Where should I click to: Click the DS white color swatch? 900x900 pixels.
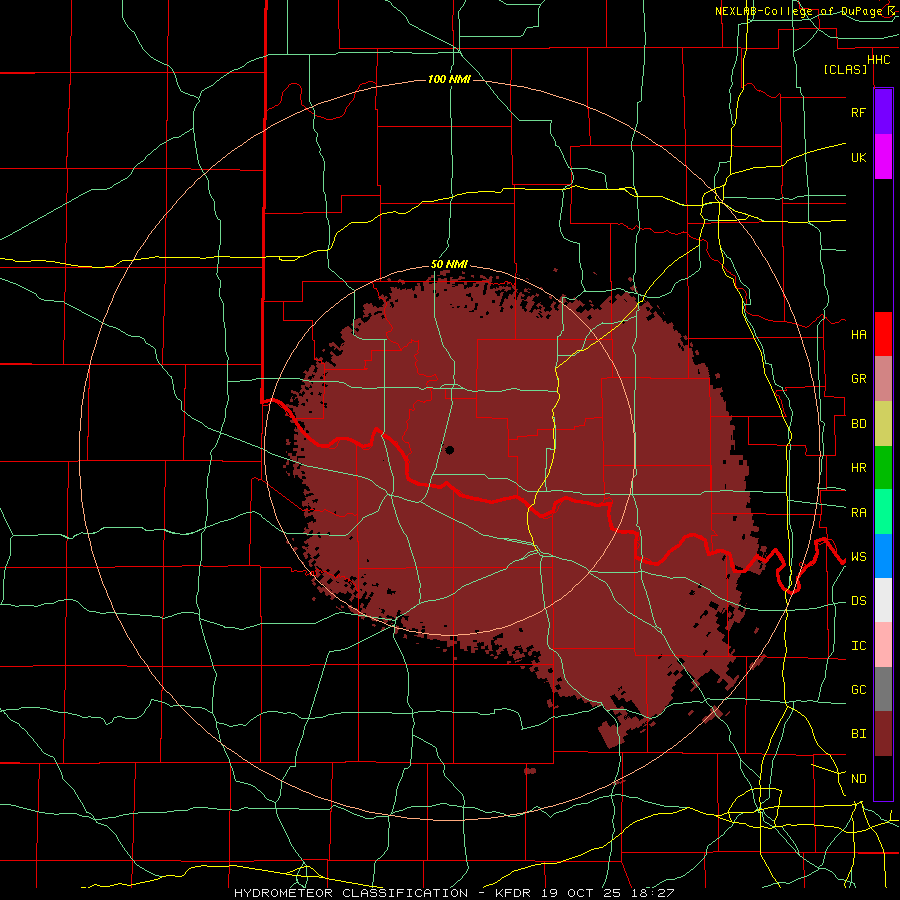click(x=883, y=600)
